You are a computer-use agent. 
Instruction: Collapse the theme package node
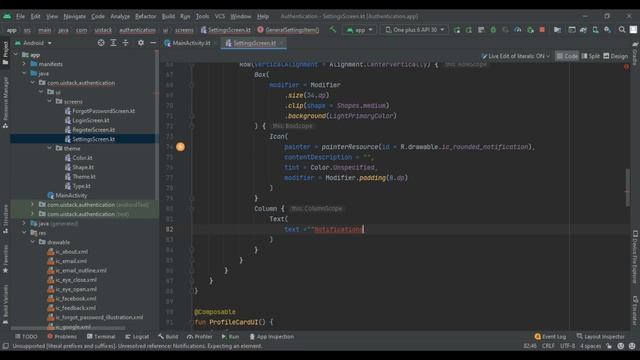49,148
